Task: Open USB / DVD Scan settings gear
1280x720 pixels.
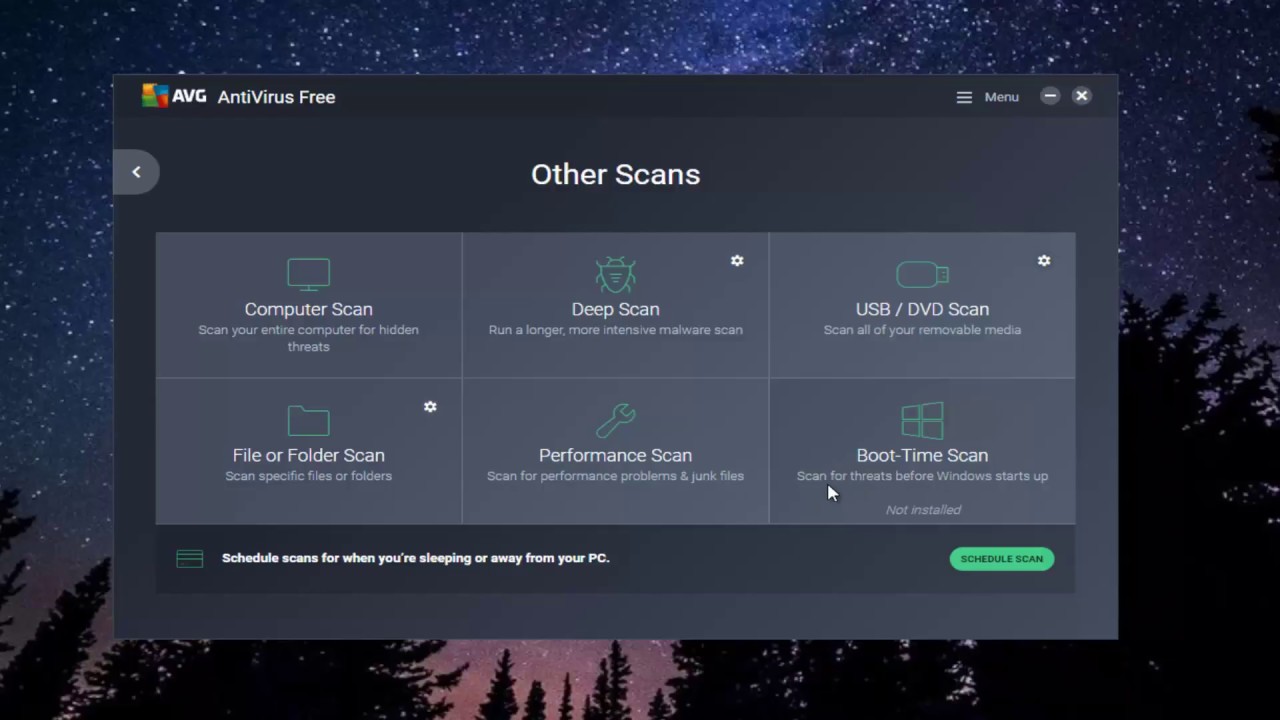Action: 1044,261
